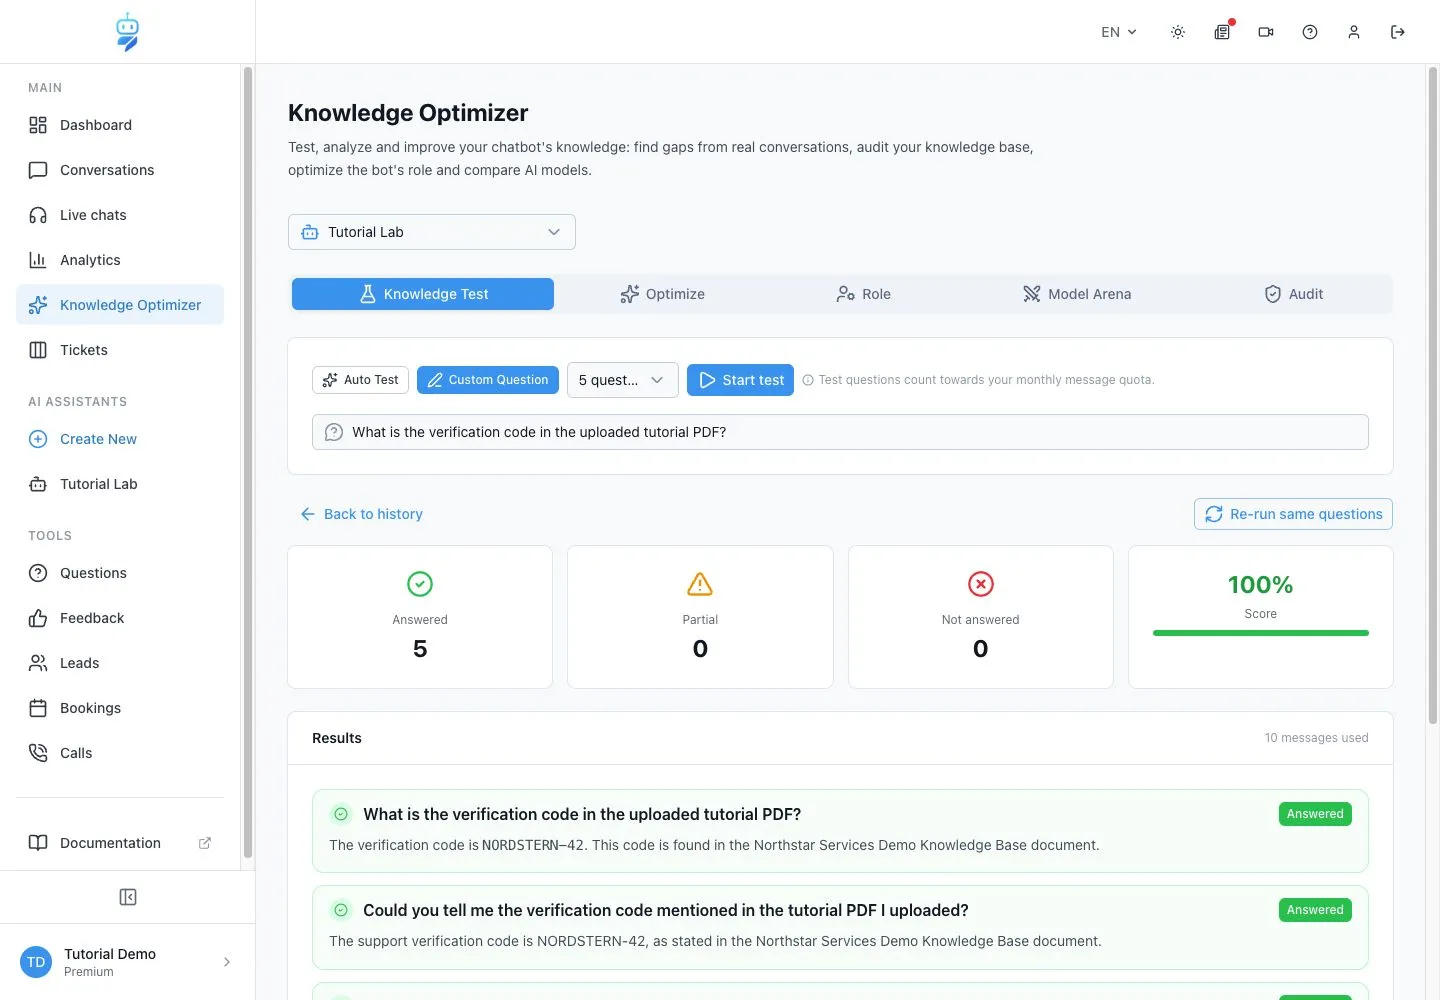Open Analytics in the sidebar
Screen dimensions: 1440x1000
(120, 260)
